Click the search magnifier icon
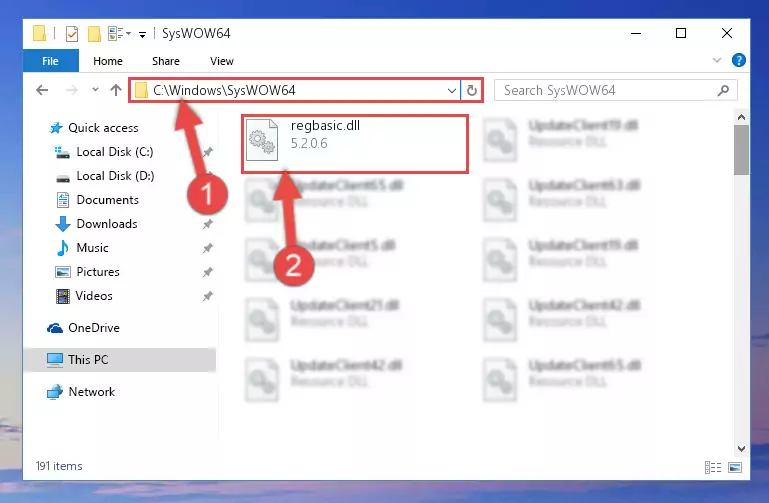 (x=723, y=90)
